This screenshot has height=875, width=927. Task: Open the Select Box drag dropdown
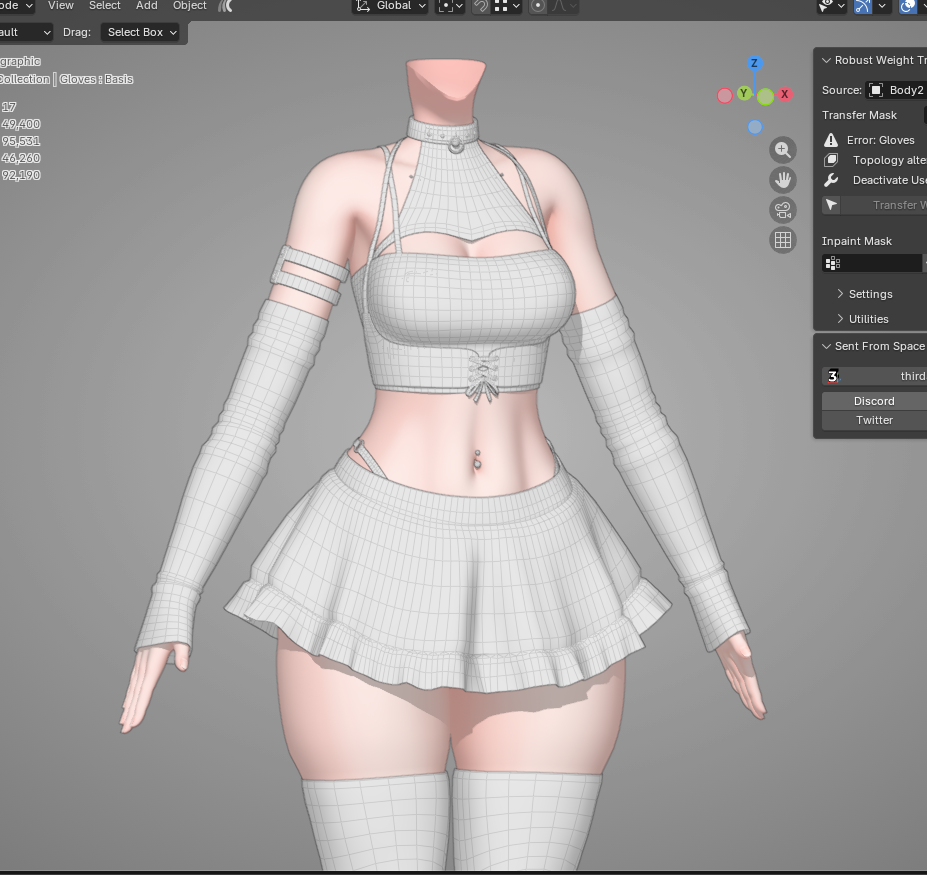click(x=141, y=33)
